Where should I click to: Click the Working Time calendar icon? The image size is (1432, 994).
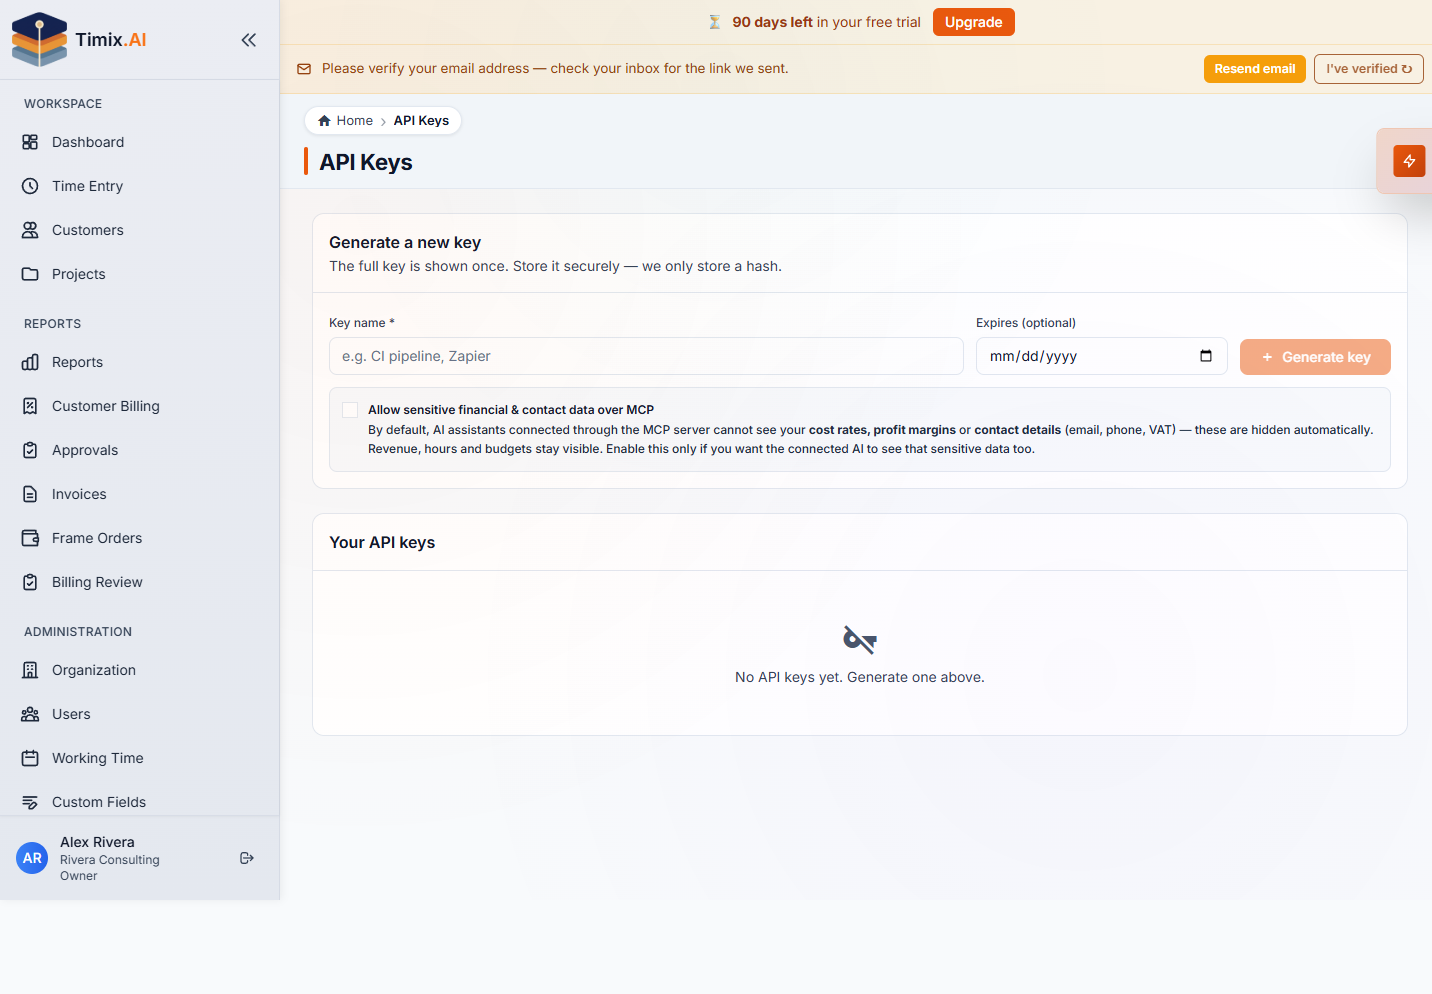(30, 758)
